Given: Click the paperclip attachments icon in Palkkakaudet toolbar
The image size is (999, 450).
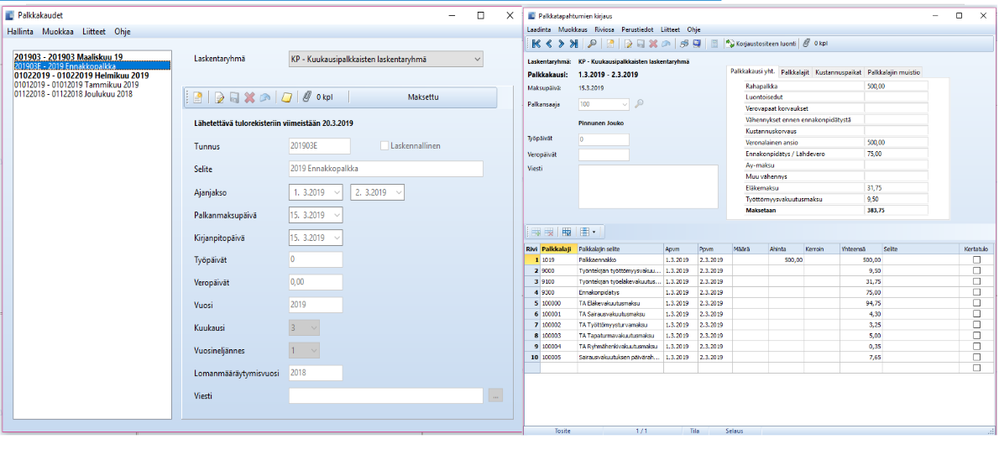Looking at the screenshot, I should tap(307, 98).
